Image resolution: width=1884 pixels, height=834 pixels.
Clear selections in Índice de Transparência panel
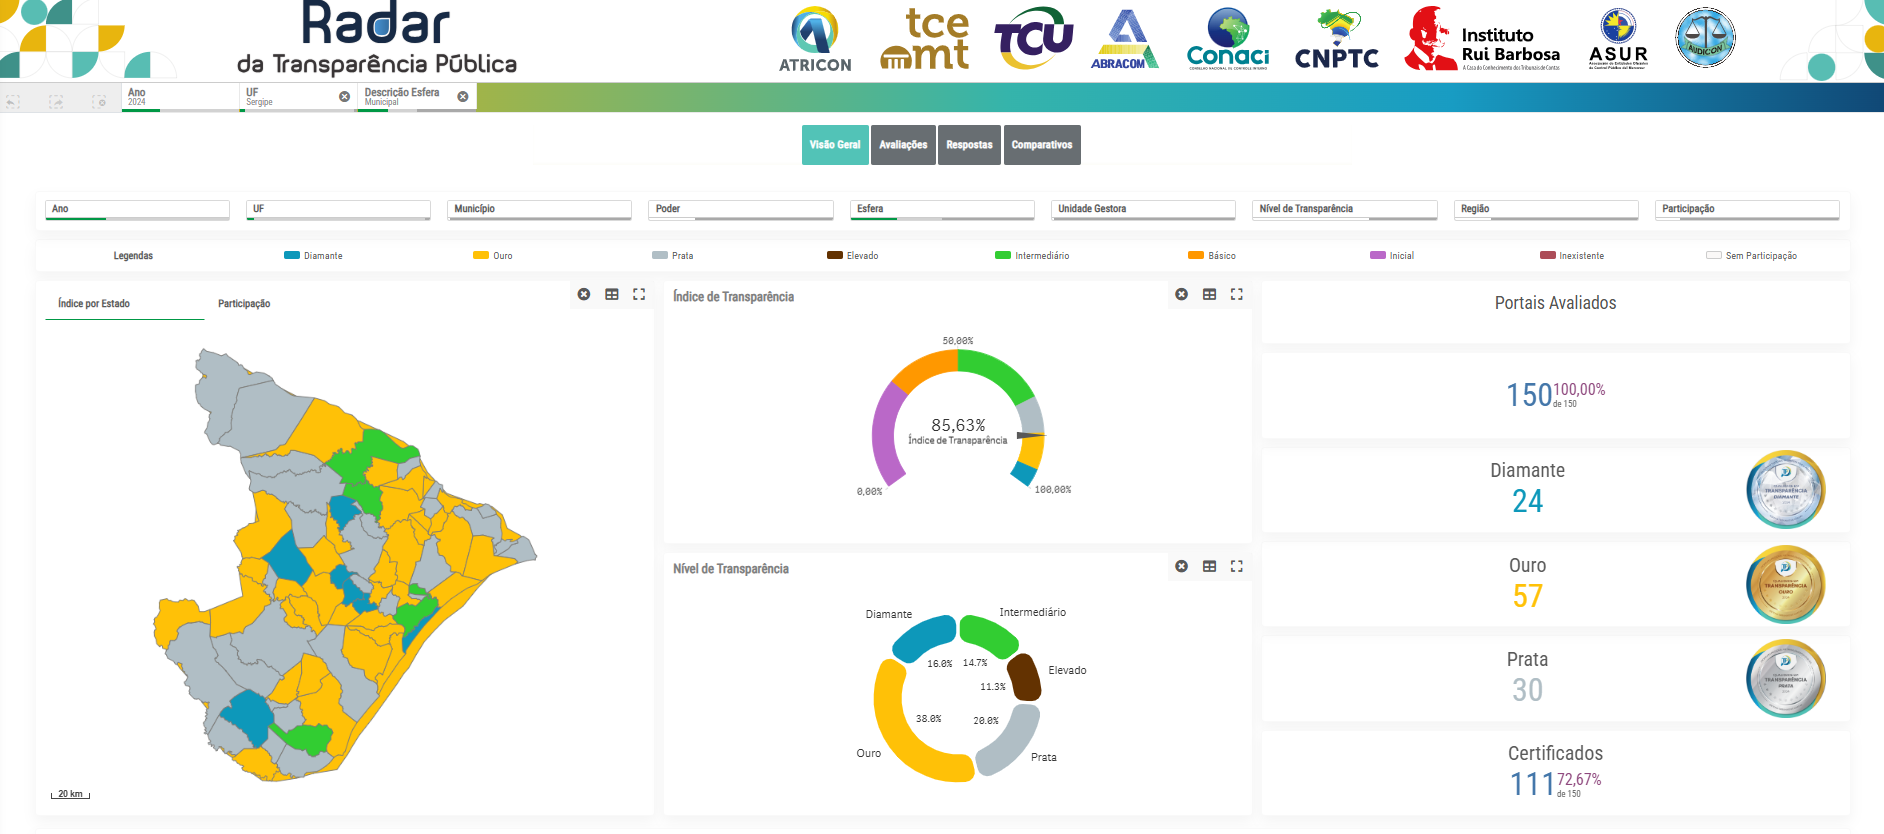(1181, 294)
